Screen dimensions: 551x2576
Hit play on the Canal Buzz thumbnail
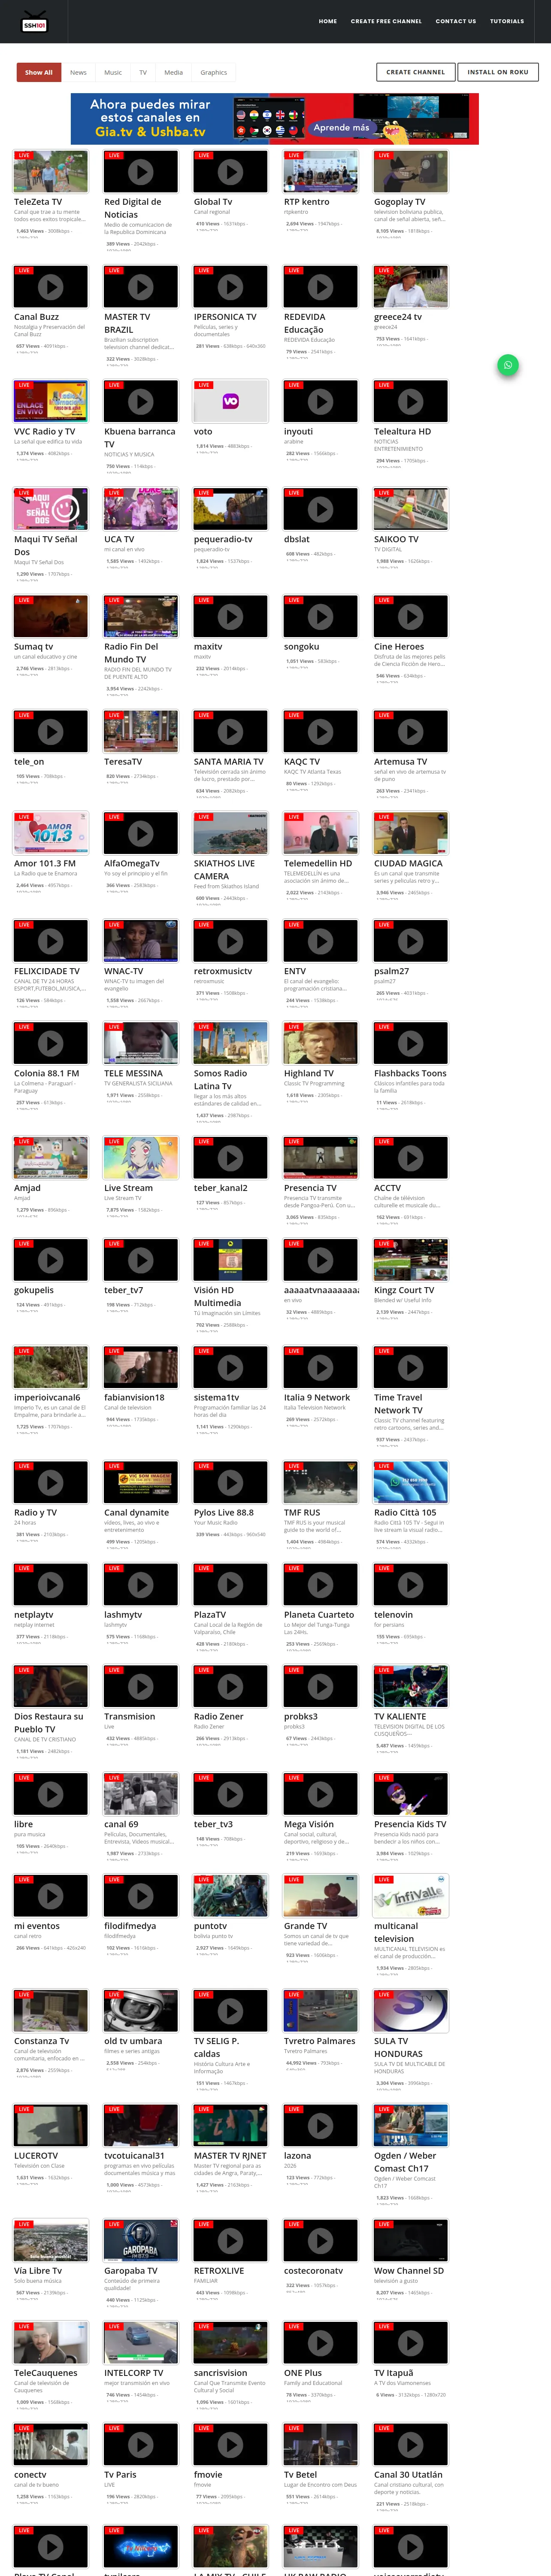click(51, 287)
